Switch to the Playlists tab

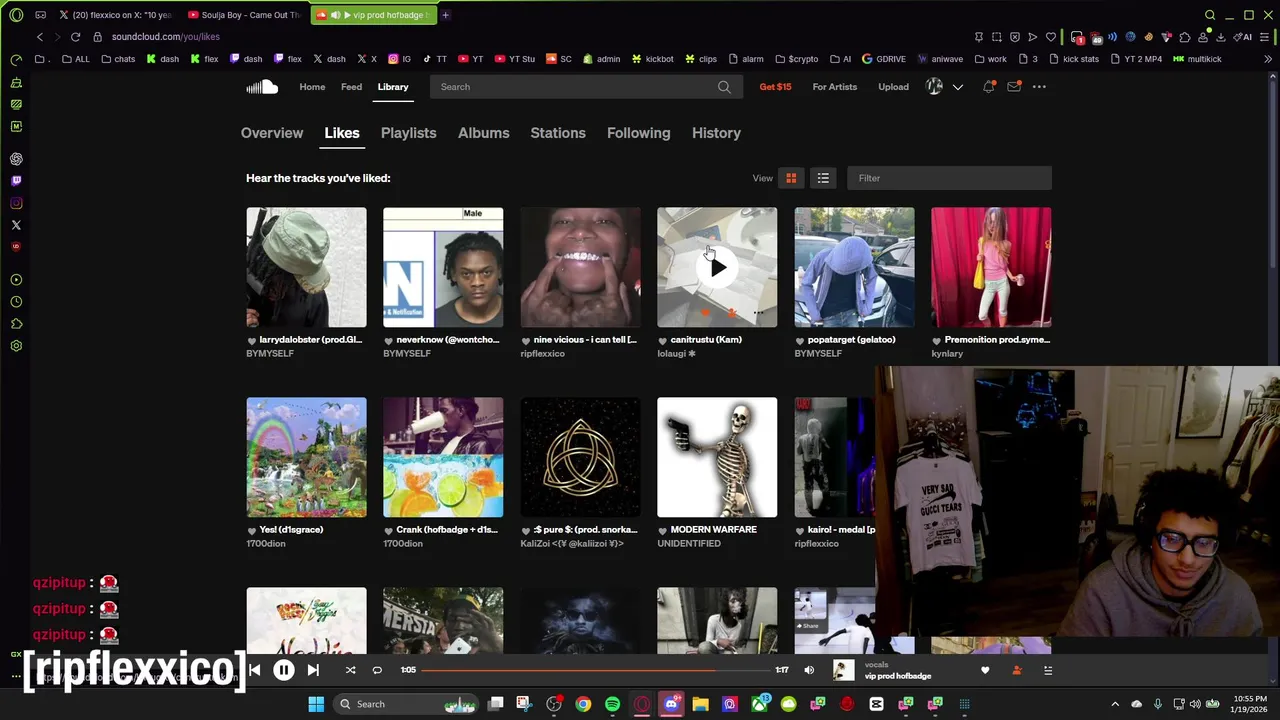tap(409, 133)
